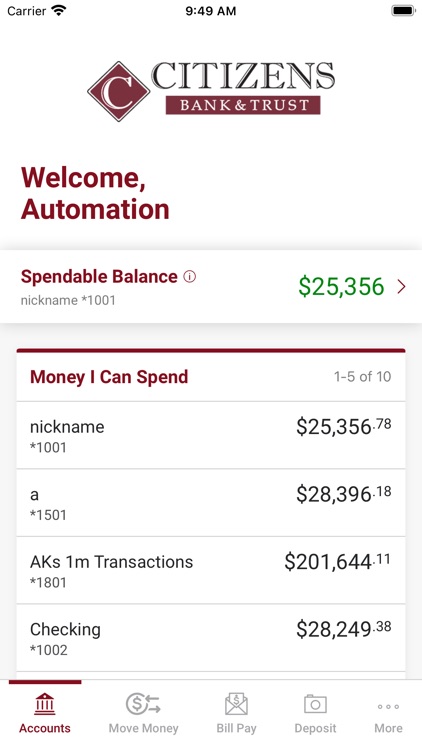The width and height of the screenshot is (422, 750).
Task: Tap the battery icon in status bar
Action: (403, 11)
